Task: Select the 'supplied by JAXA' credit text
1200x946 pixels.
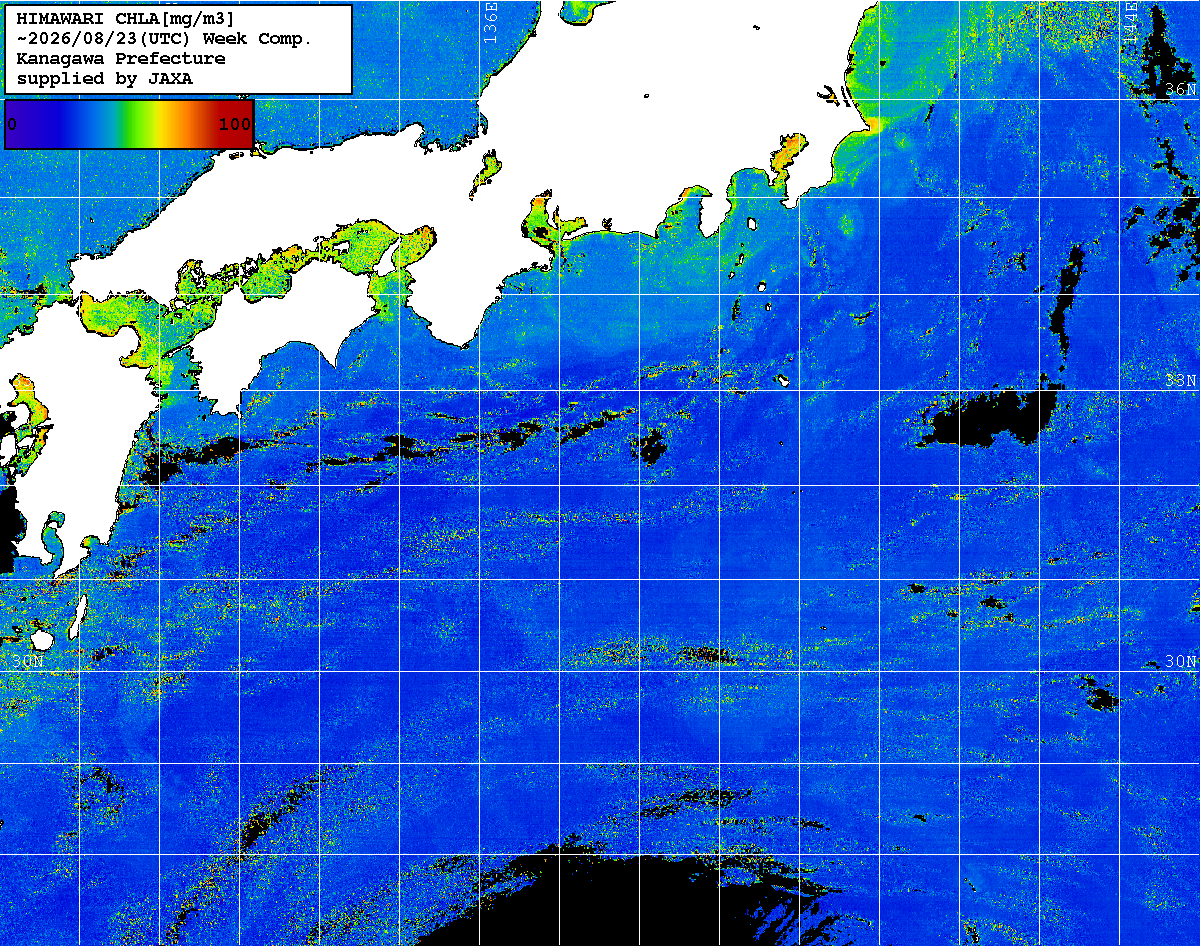Action: (104, 78)
